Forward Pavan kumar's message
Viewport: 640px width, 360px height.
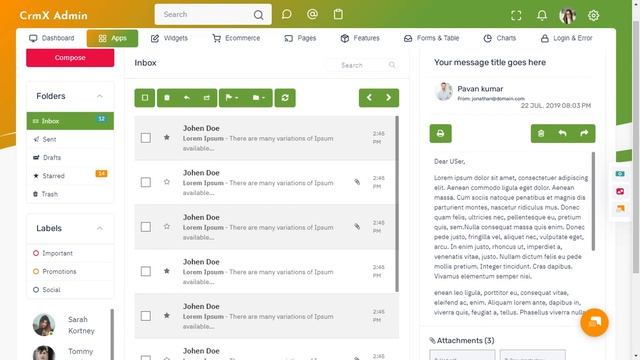coord(584,133)
